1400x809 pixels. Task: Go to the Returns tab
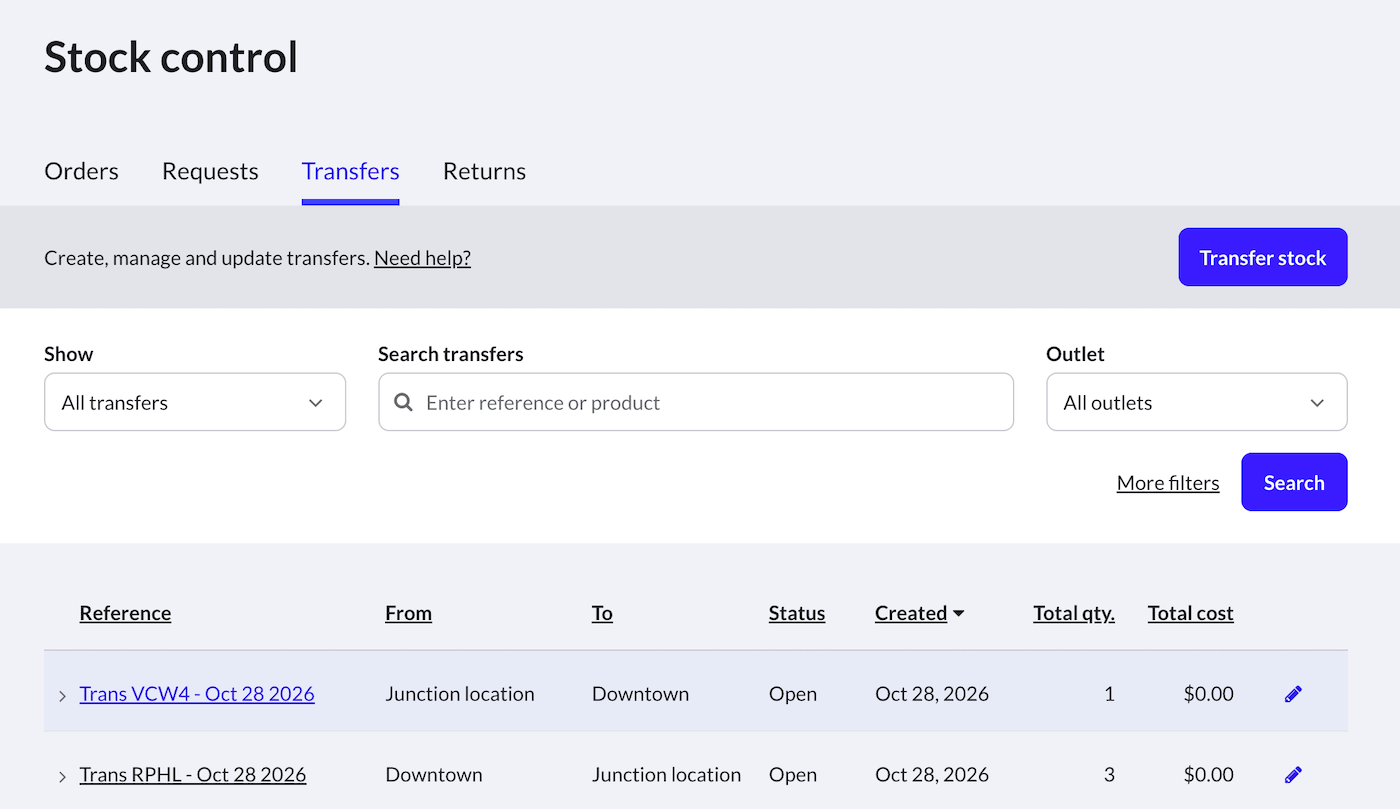click(484, 172)
